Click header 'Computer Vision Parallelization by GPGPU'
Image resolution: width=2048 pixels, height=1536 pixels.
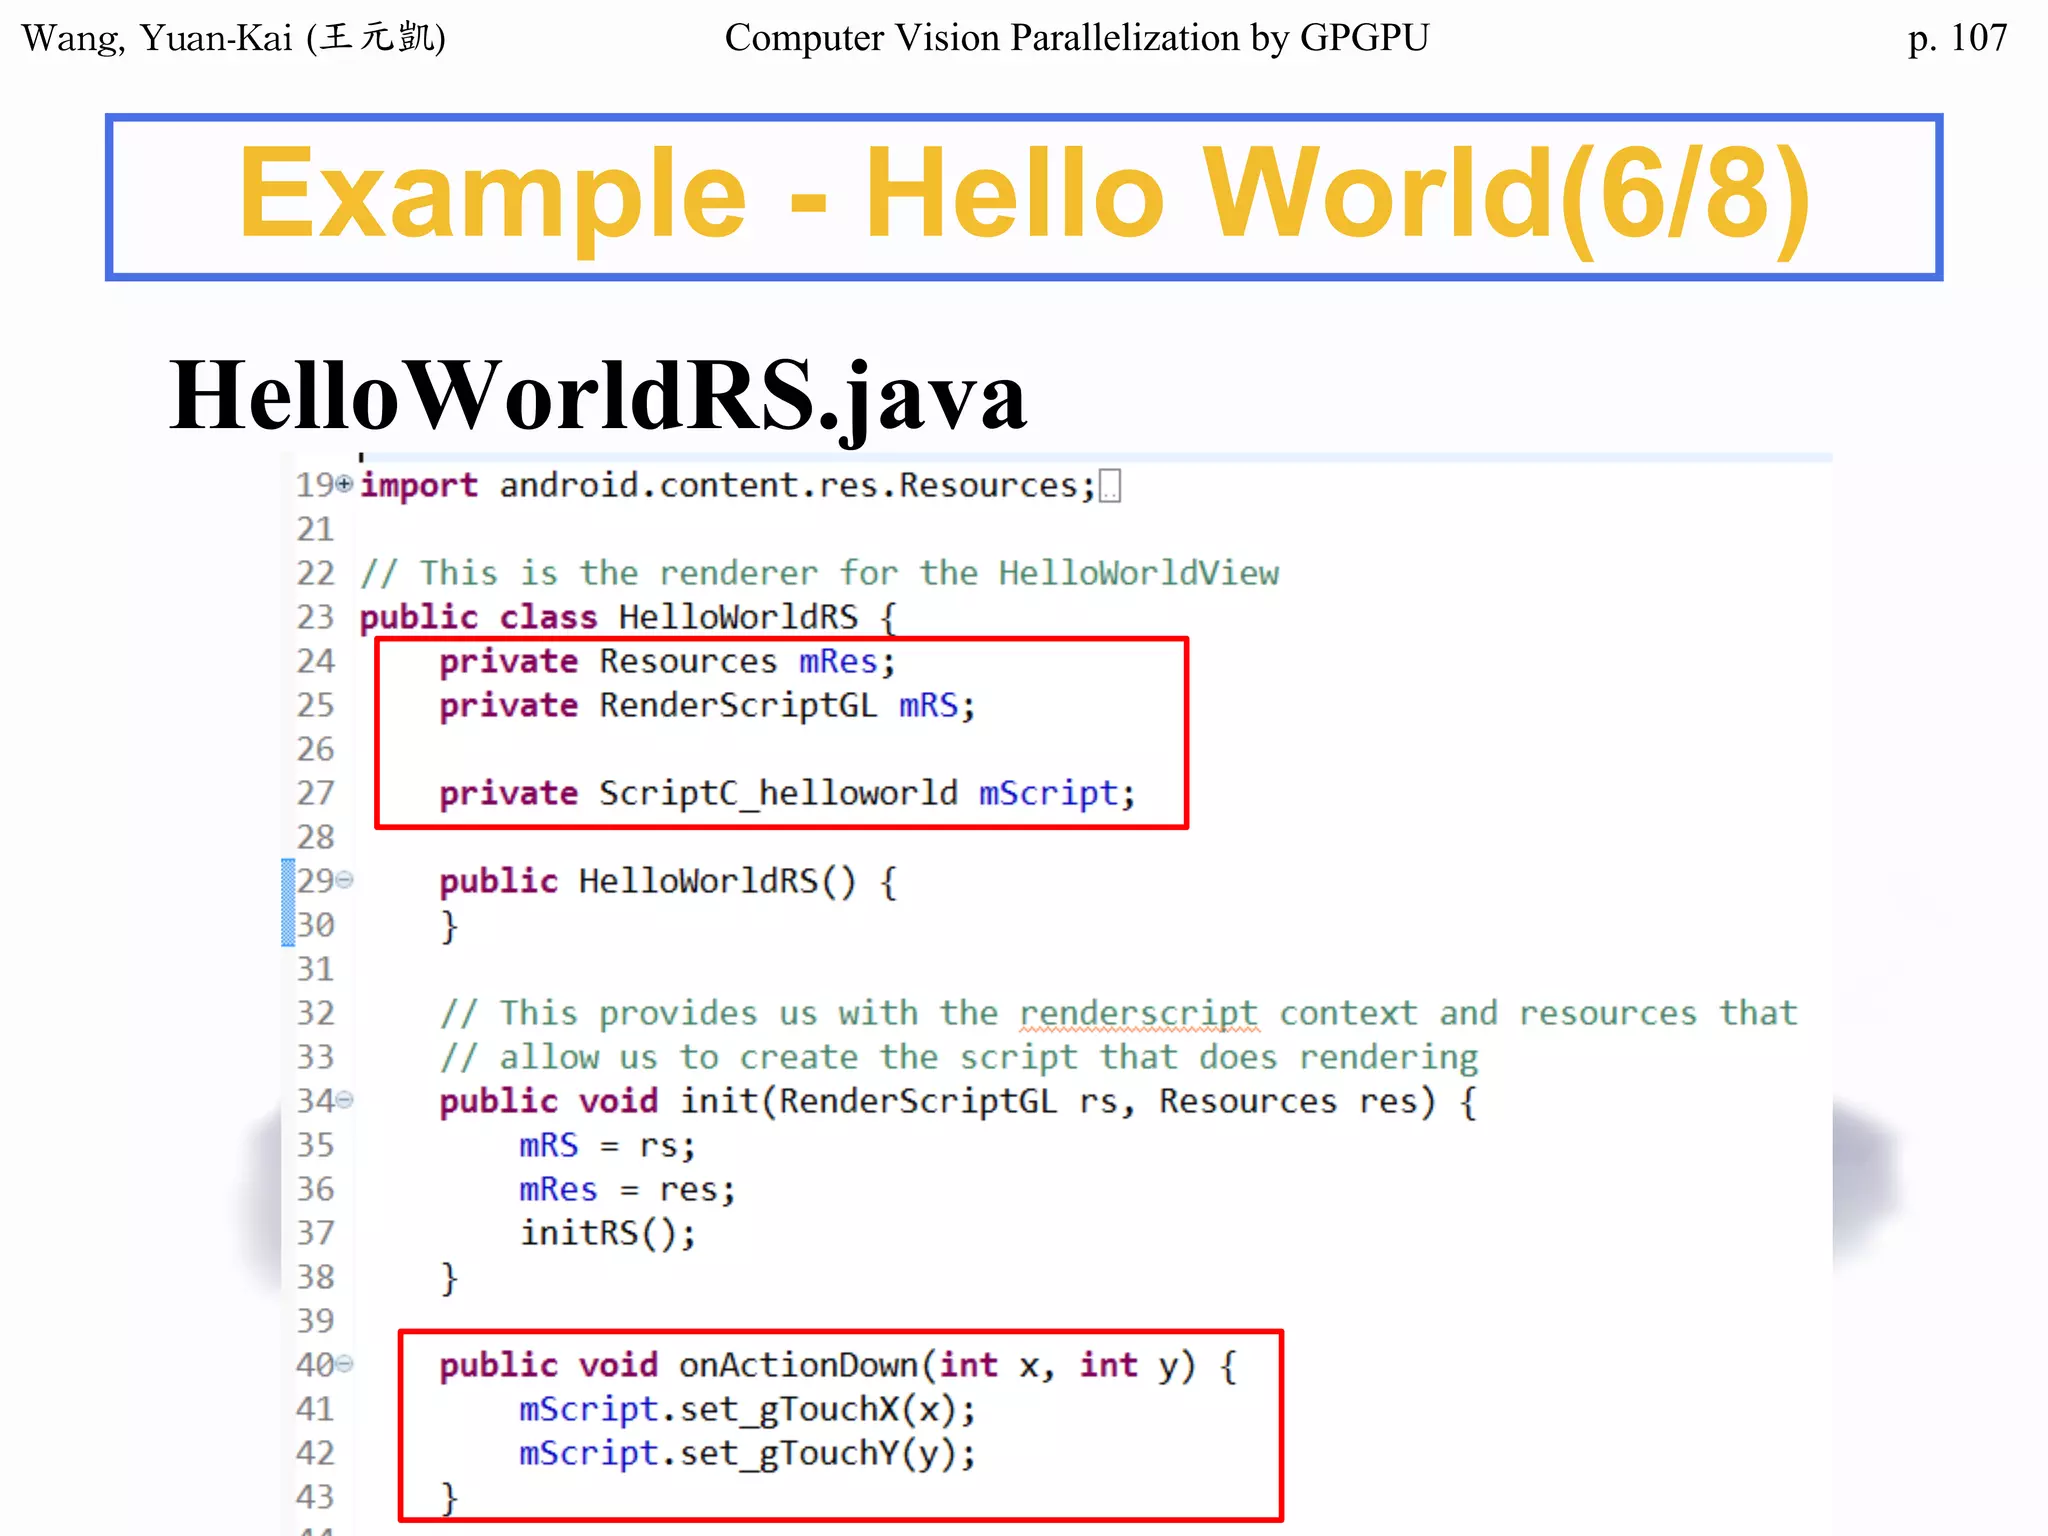1077,38
